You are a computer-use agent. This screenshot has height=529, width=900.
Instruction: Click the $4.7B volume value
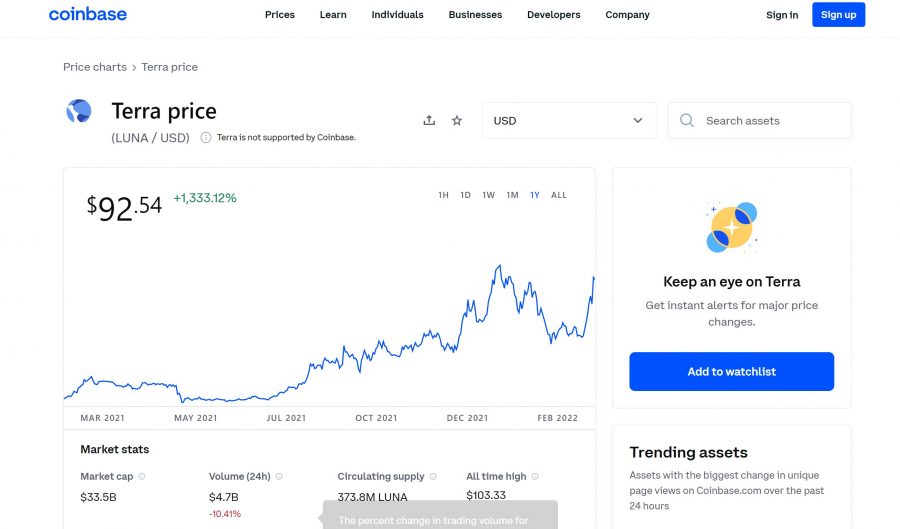click(223, 497)
